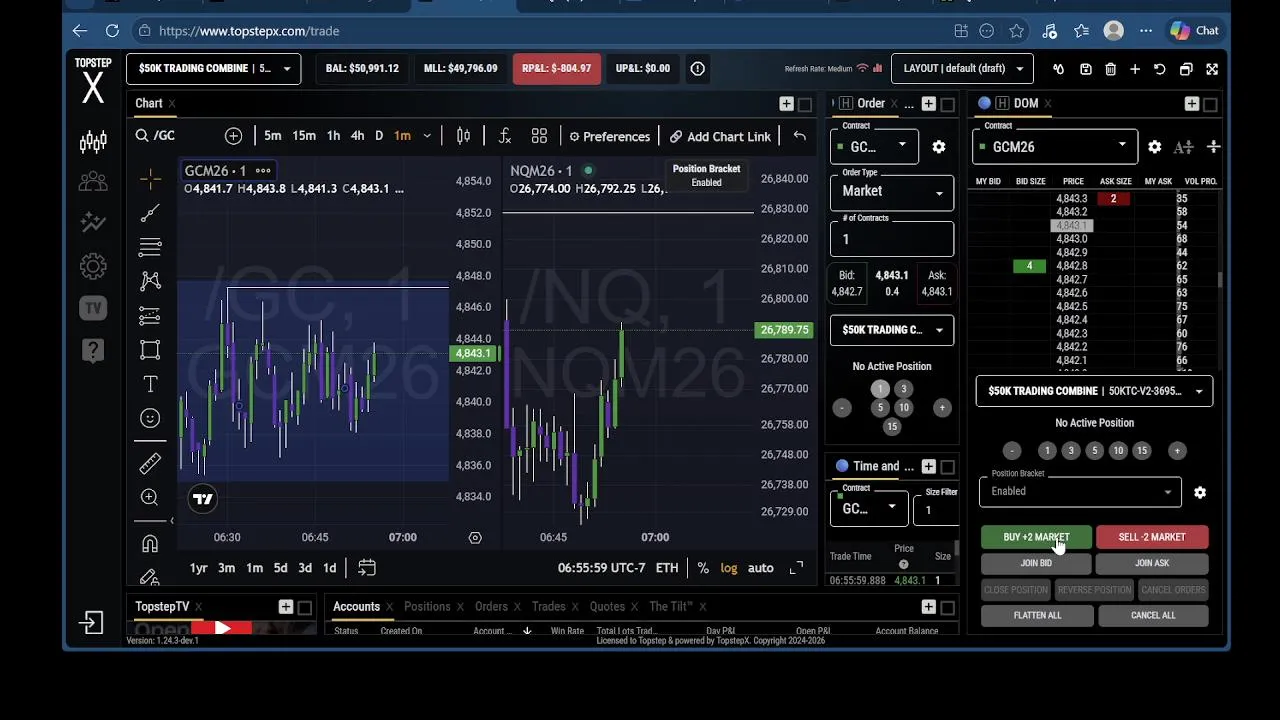The width and height of the screenshot is (1280, 720).
Task: Click the CANCEL ALL button
Action: tap(1153, 616)
